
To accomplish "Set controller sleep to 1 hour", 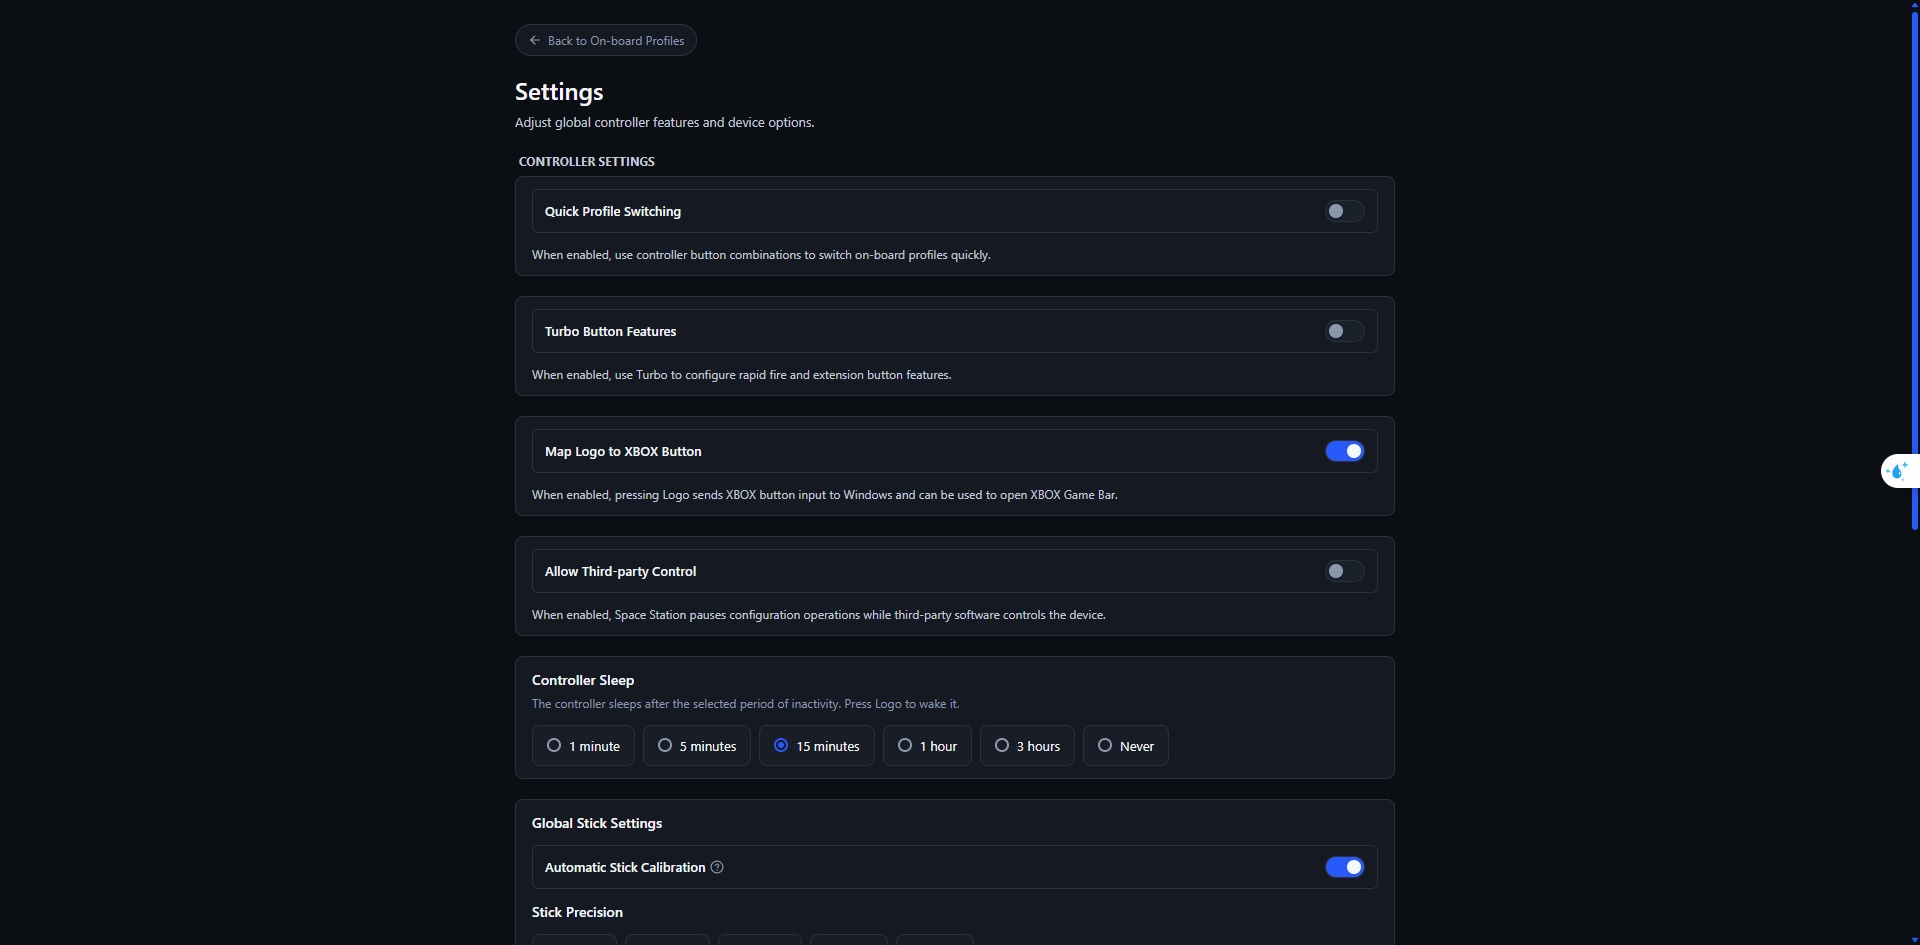I will point(927,746).
